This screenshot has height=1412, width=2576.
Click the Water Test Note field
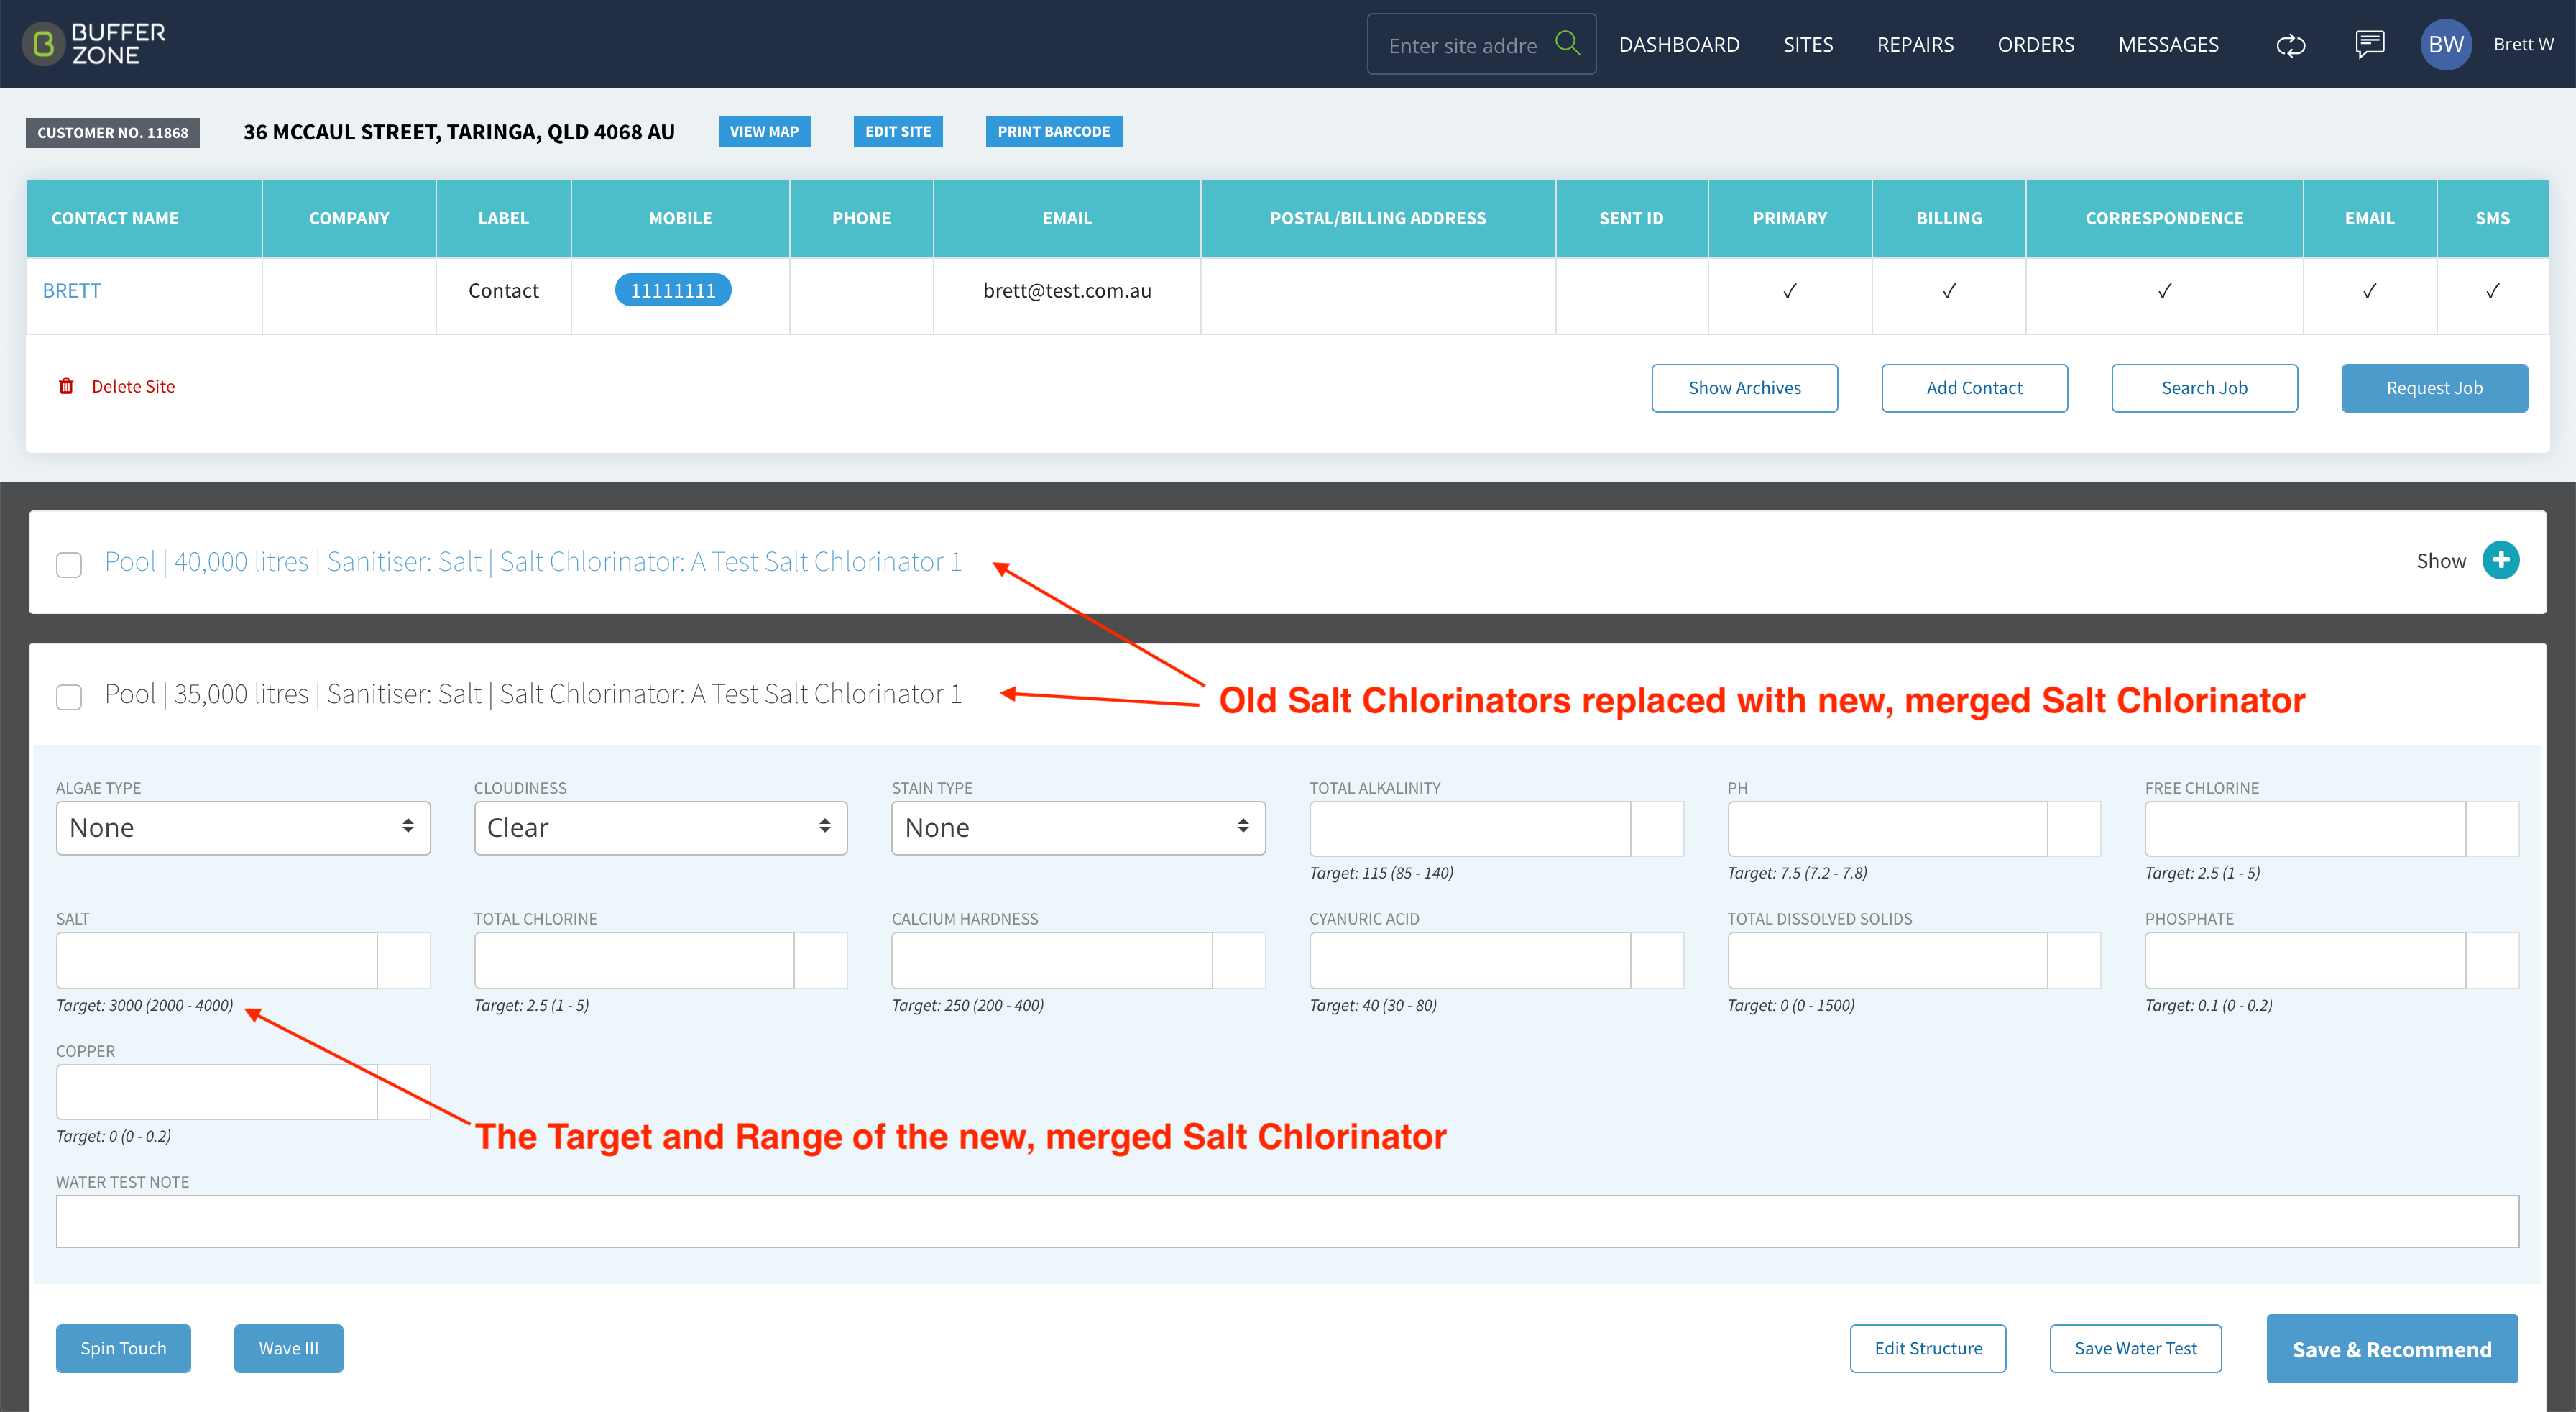pos(1287,1221)
